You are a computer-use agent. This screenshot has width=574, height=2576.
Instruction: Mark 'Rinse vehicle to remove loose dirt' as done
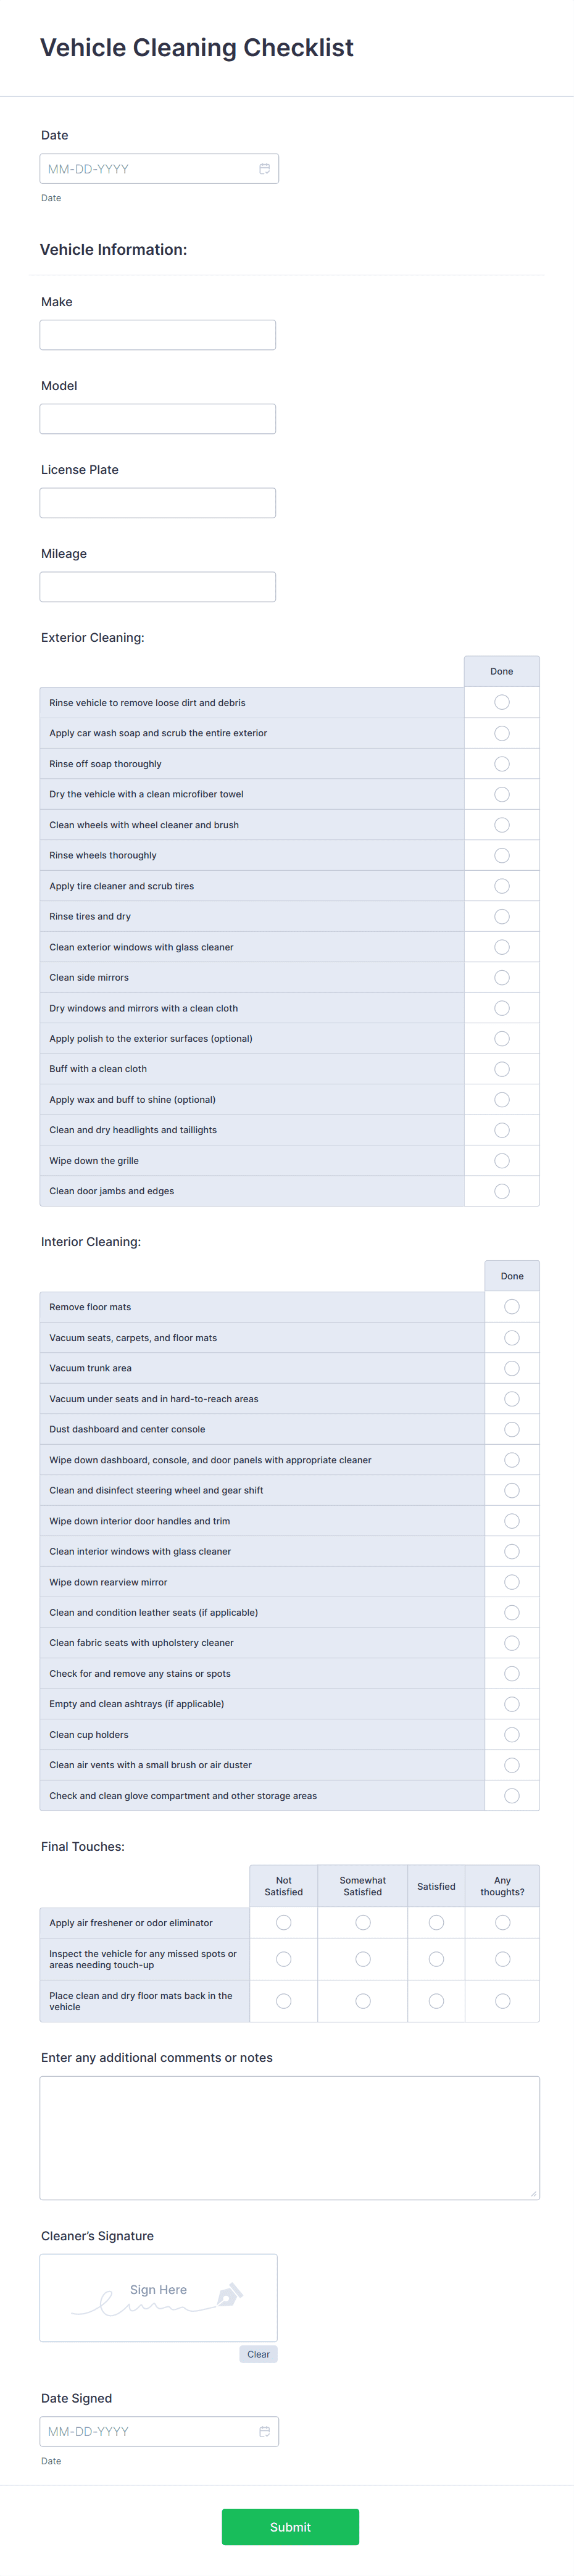click(501, 702)
